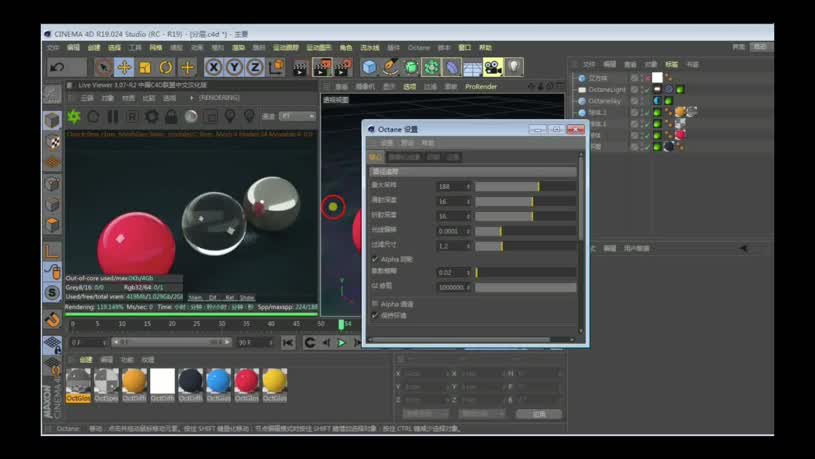Click Live Viewer clay mode sphere icon
The width and height of the screenshot is (815, 459).
coord(191,116)
